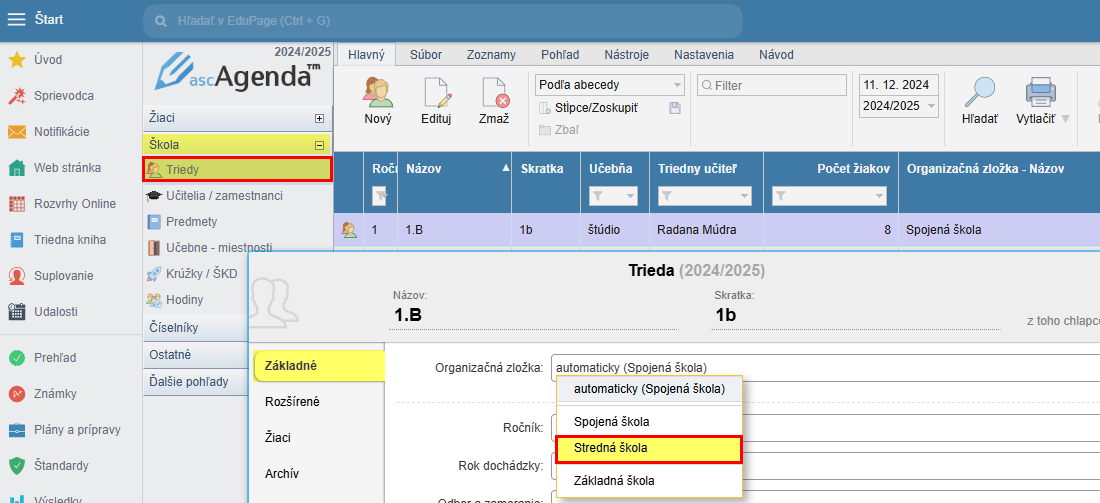Click the save column layout icon
Viewport: 1100px width, 503px height.
coord(674,108)
